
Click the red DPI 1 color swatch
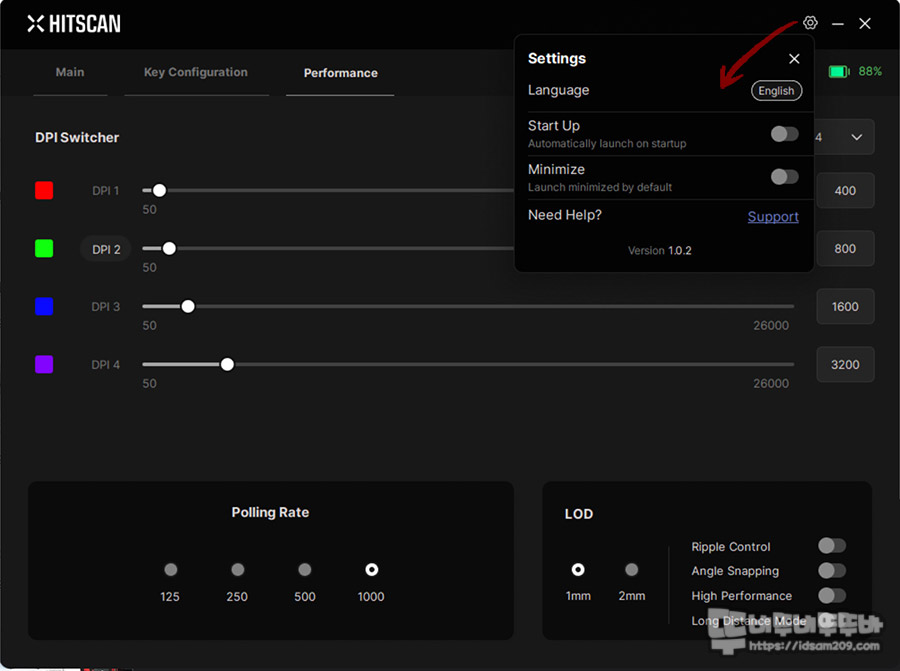(x=44, y=190)
